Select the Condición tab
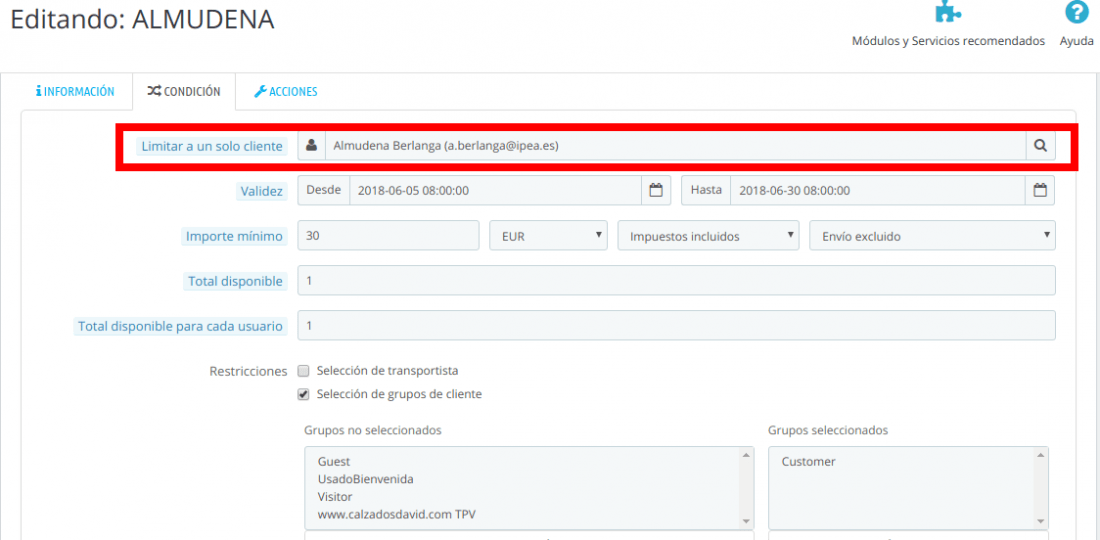Screen dimensions: 1100x540 coord(184,91)
